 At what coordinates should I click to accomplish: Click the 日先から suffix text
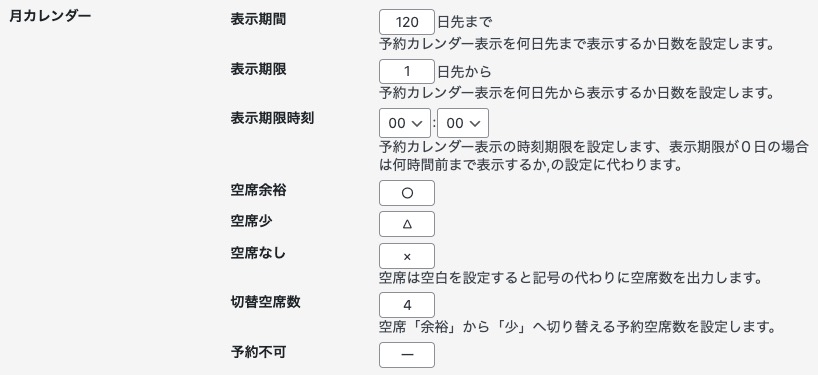(464, 71)
